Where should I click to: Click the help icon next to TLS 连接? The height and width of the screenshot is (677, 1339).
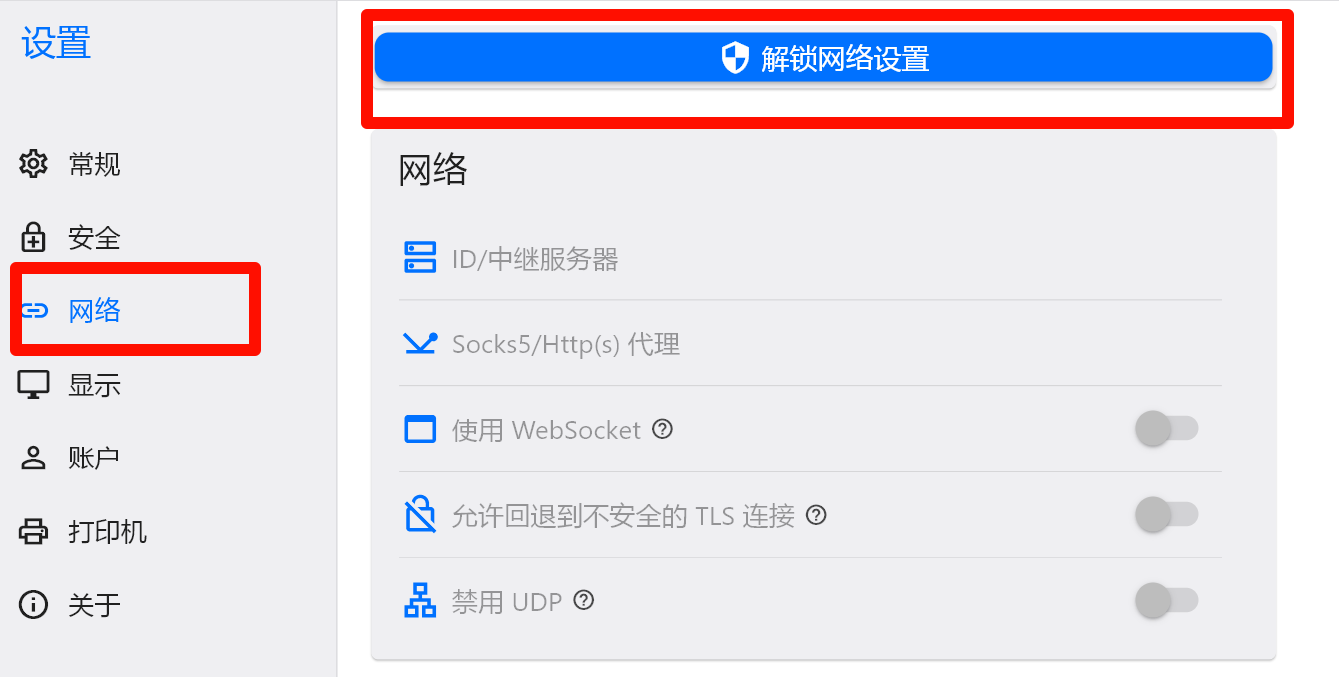pyautogui.click(x=817, y=515)
